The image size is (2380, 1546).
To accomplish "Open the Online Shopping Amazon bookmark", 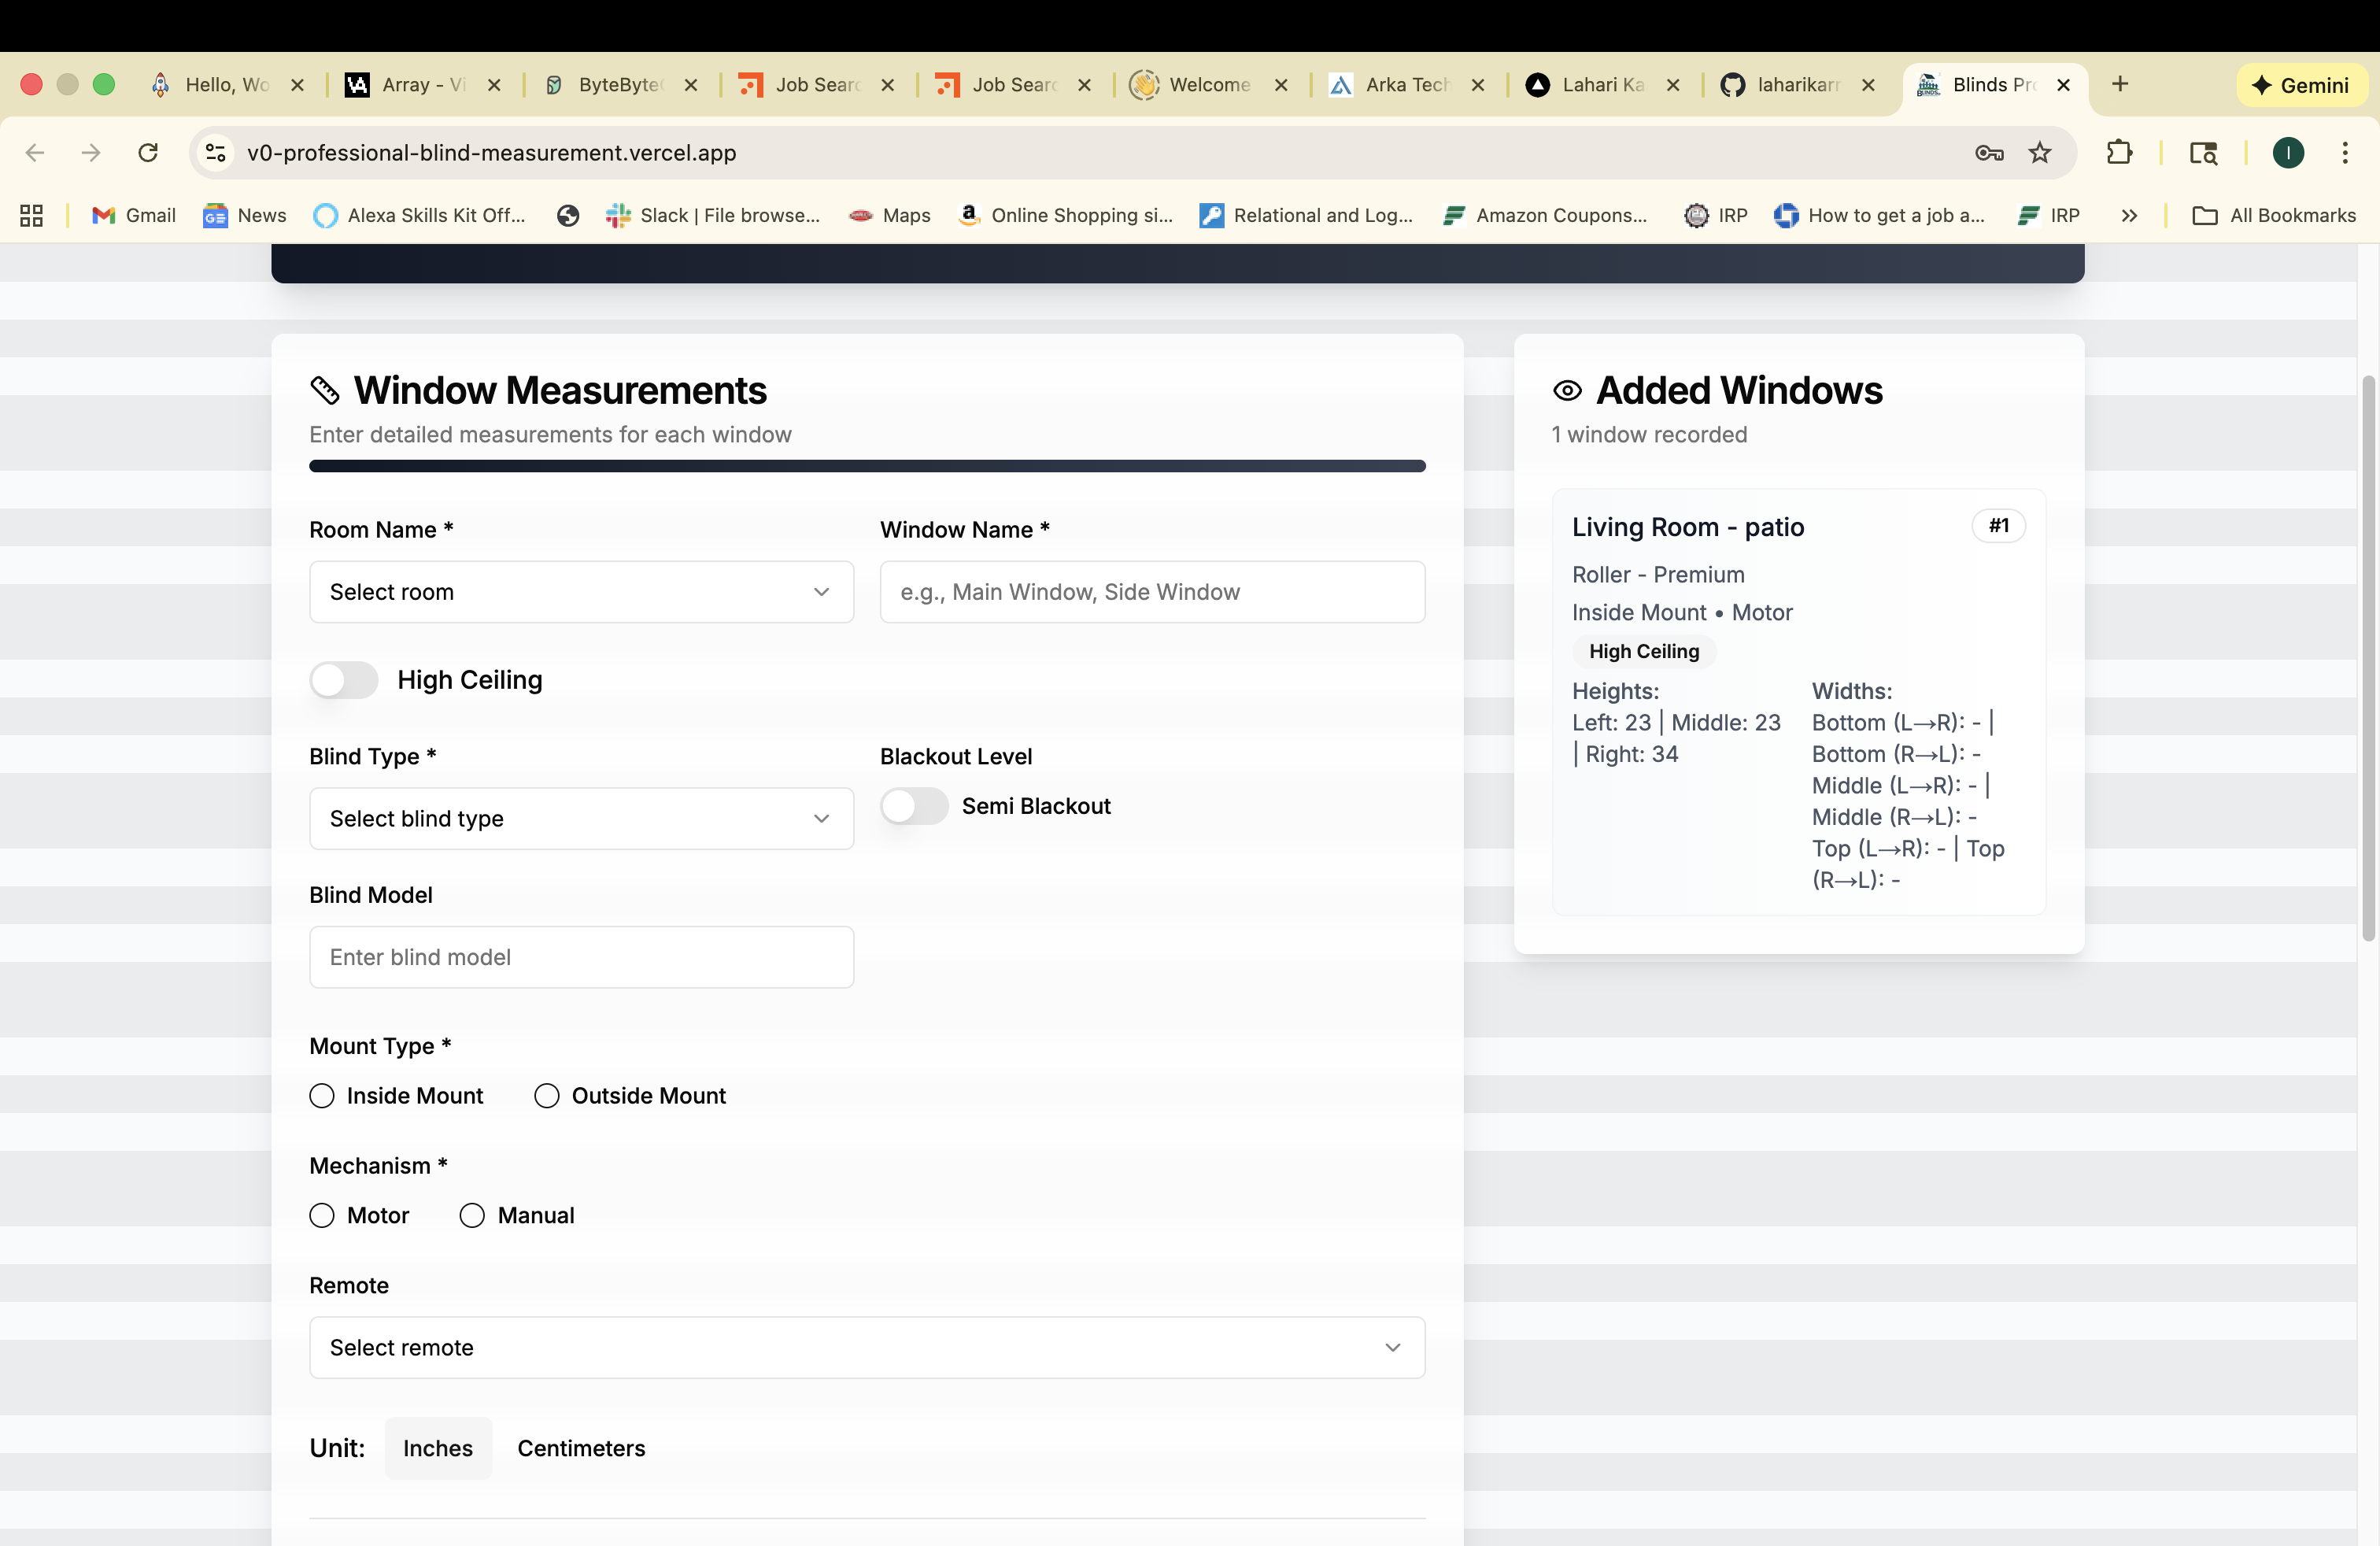I will tap(1065, 215).
